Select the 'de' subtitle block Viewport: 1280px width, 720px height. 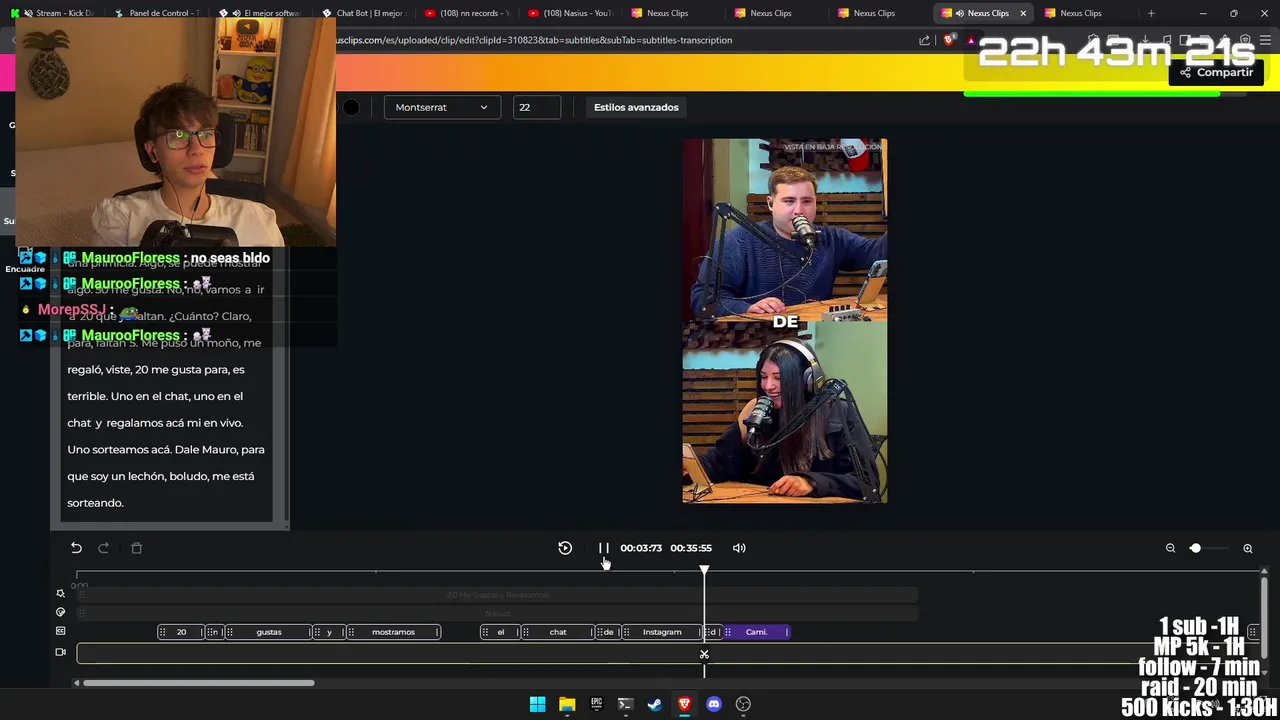tap(608, 632)
